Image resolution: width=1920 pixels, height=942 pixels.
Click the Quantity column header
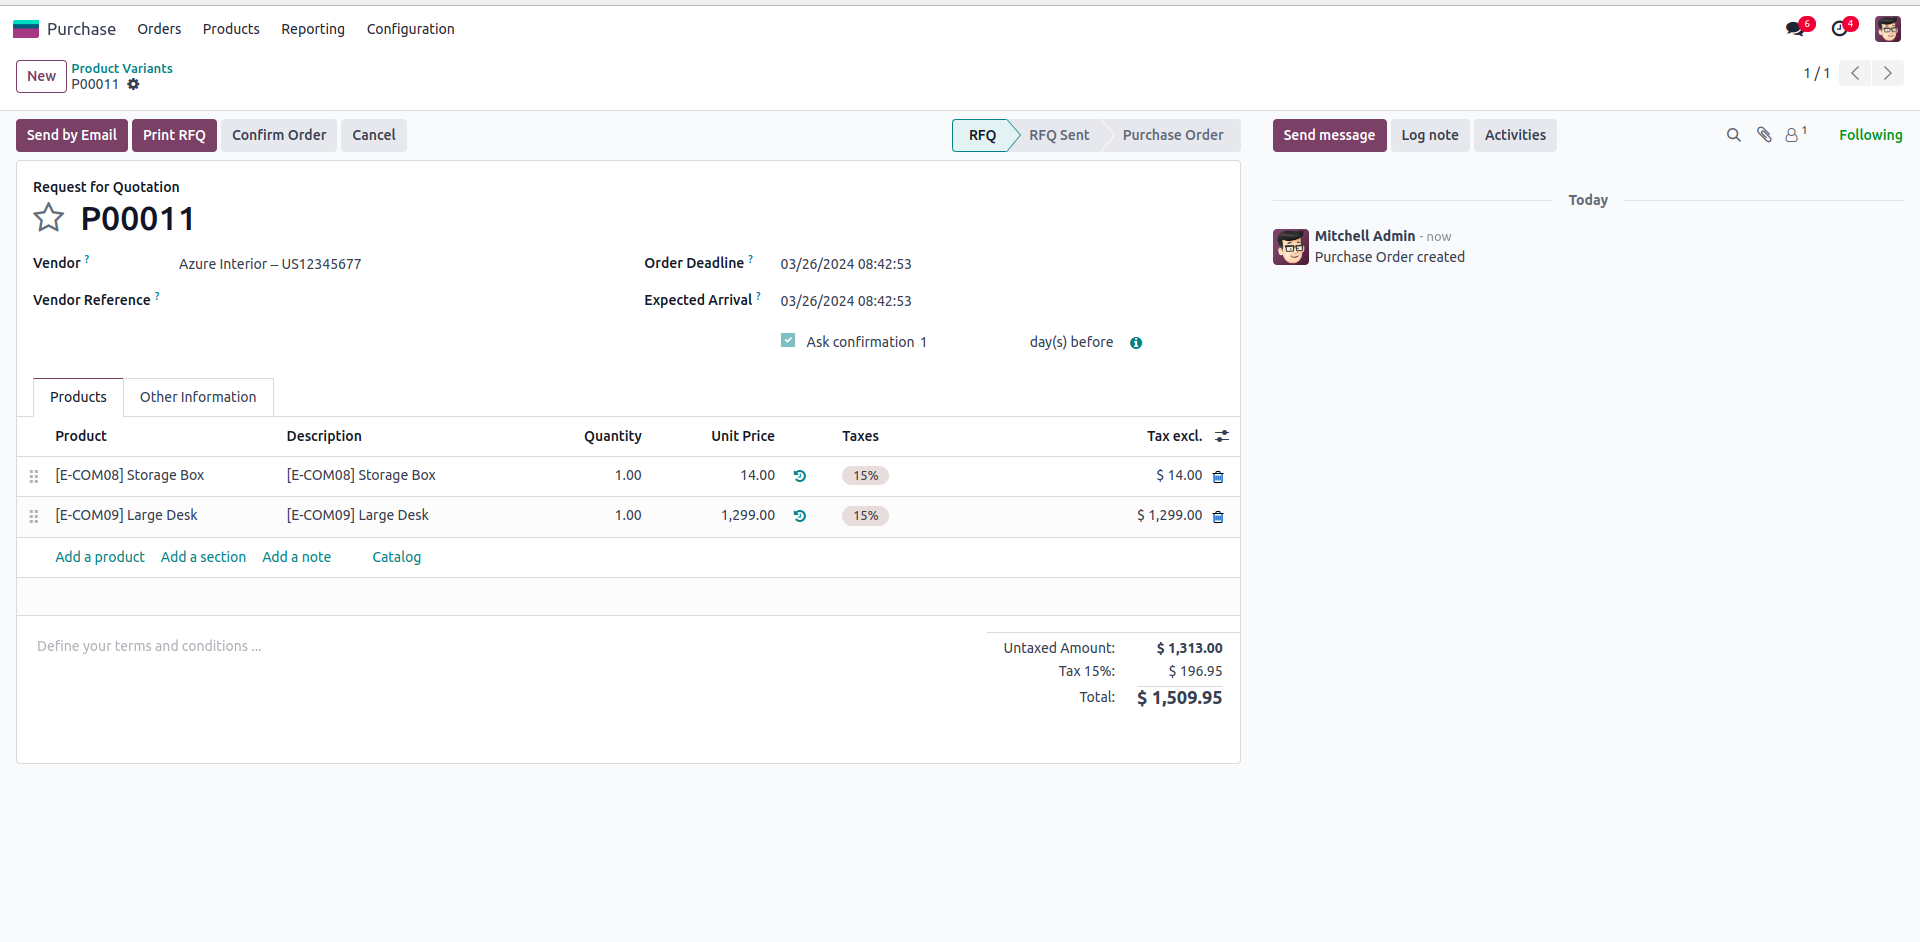(x=613, y=436)
